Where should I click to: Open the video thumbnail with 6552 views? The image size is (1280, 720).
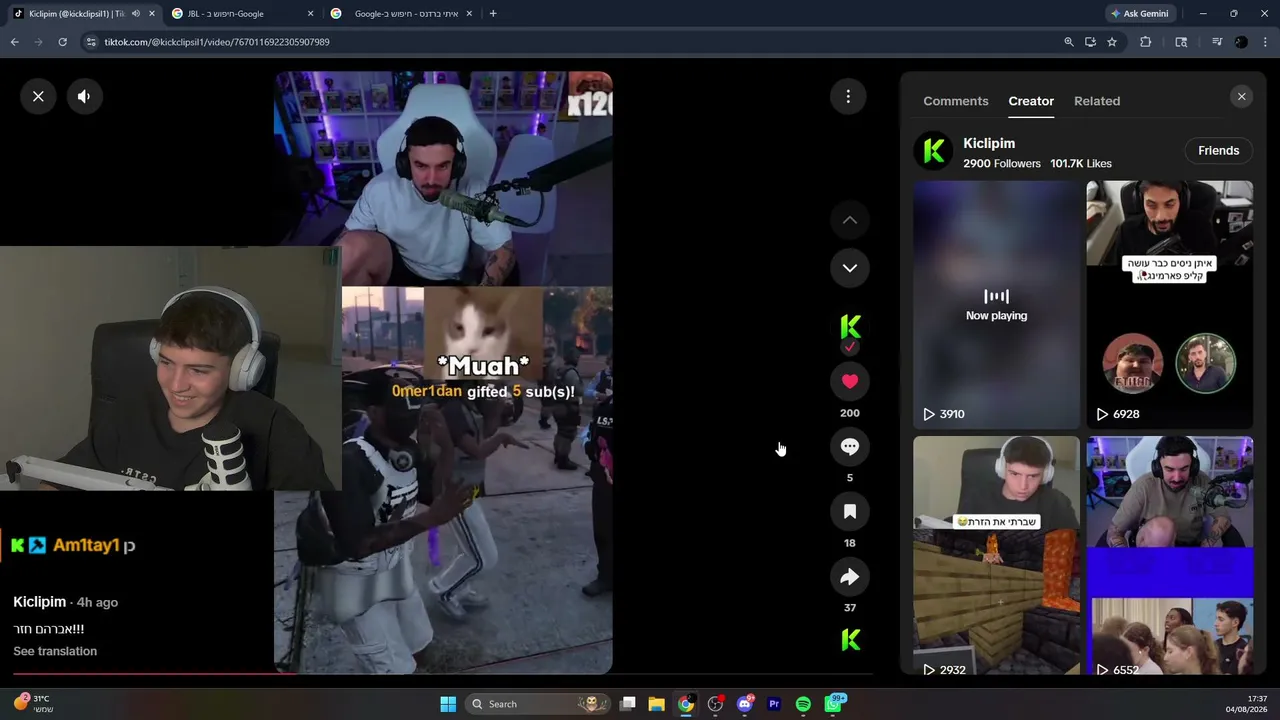tap(1170, 556)
